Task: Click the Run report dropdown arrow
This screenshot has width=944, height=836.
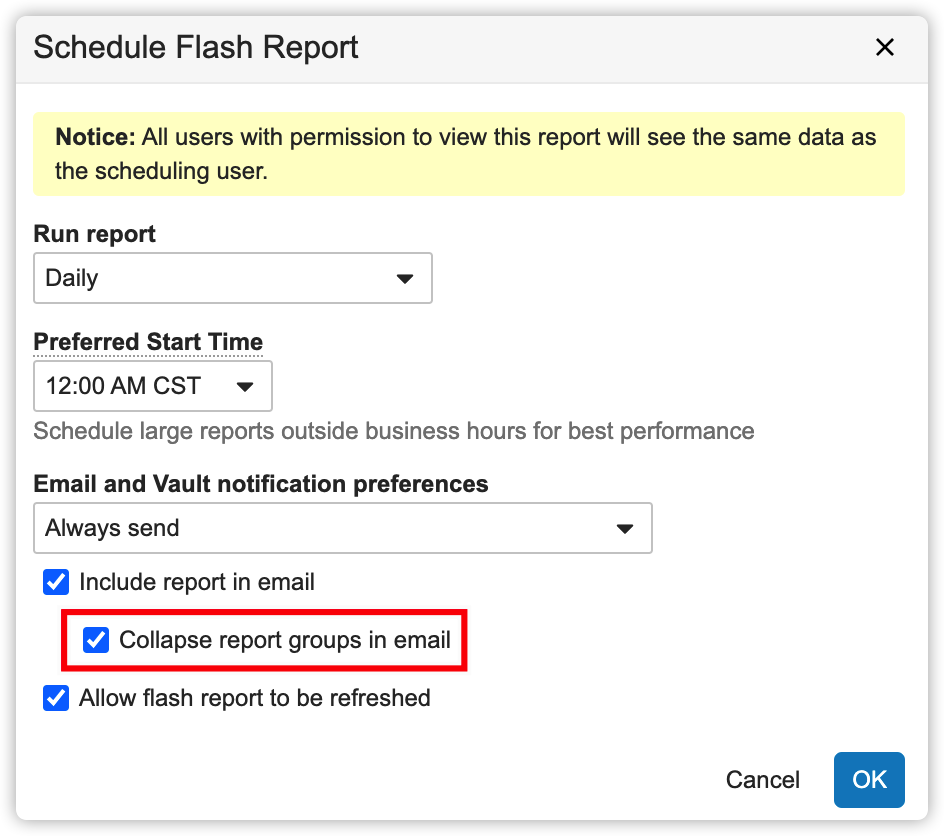Action: click(405, 279)
